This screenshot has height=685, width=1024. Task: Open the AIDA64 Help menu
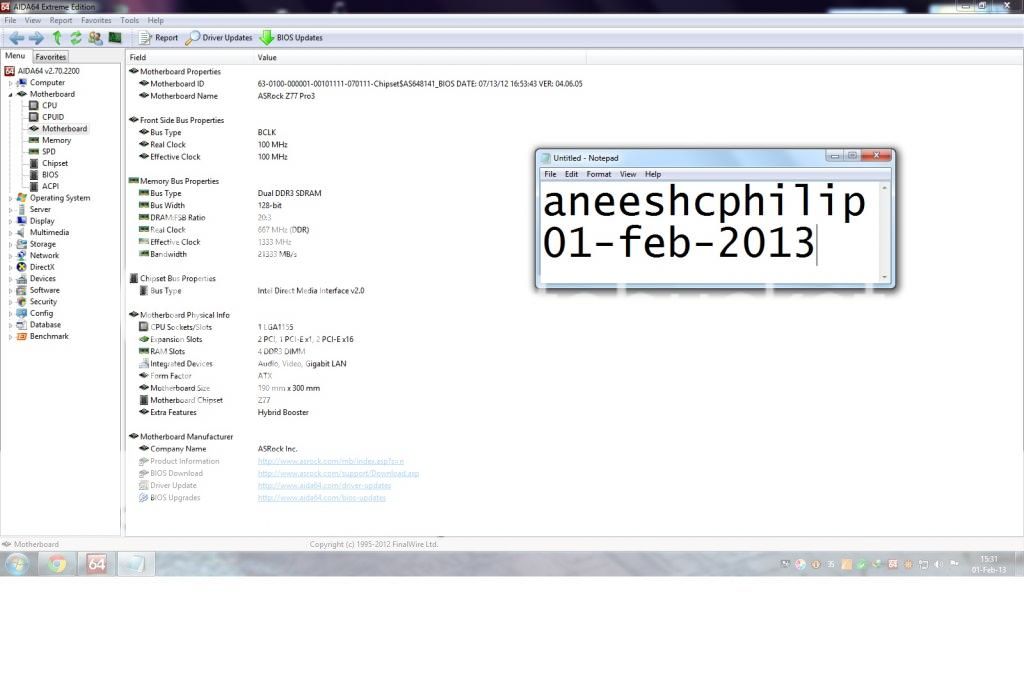155,20
